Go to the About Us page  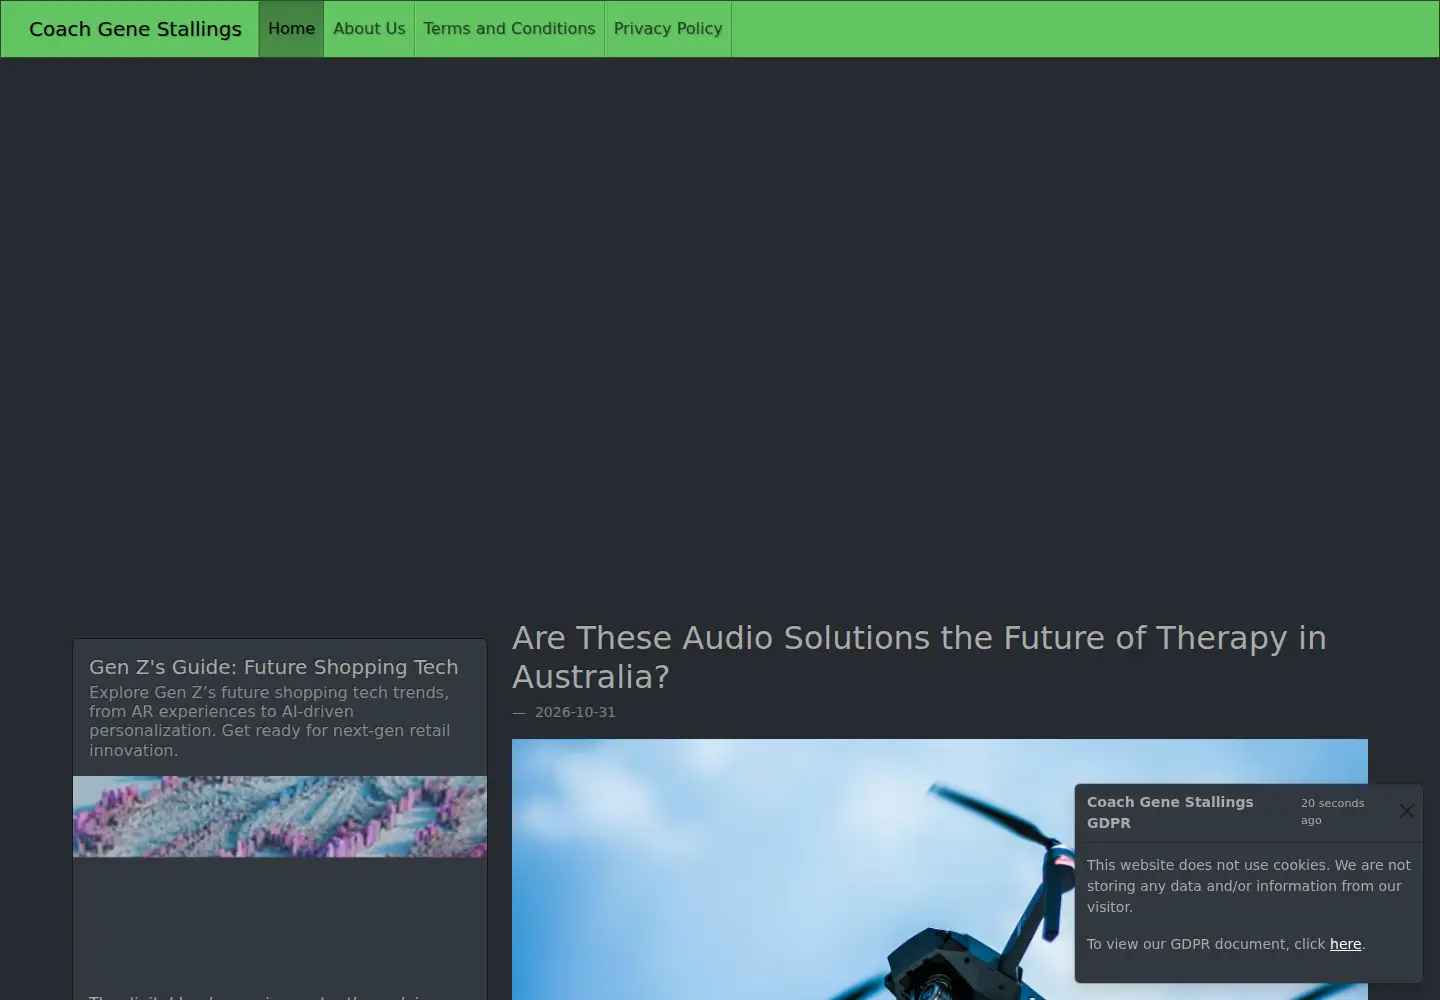coord(369,29)
